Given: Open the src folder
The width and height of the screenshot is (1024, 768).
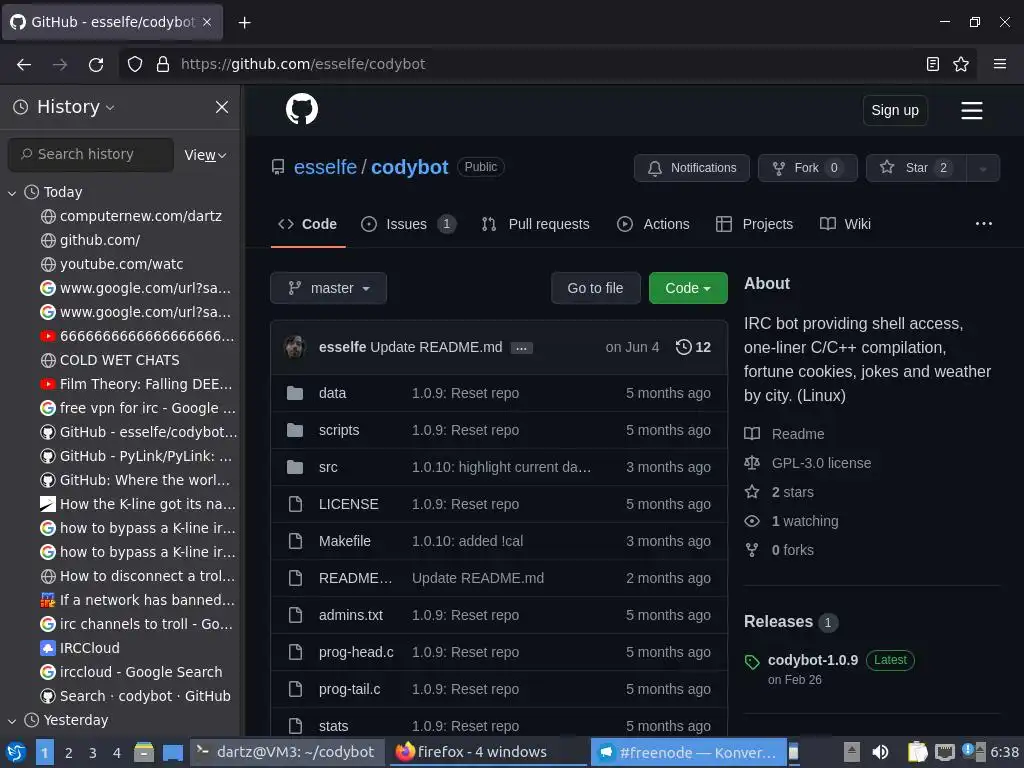Looking at the screenshot, I should tap(328, 467).
